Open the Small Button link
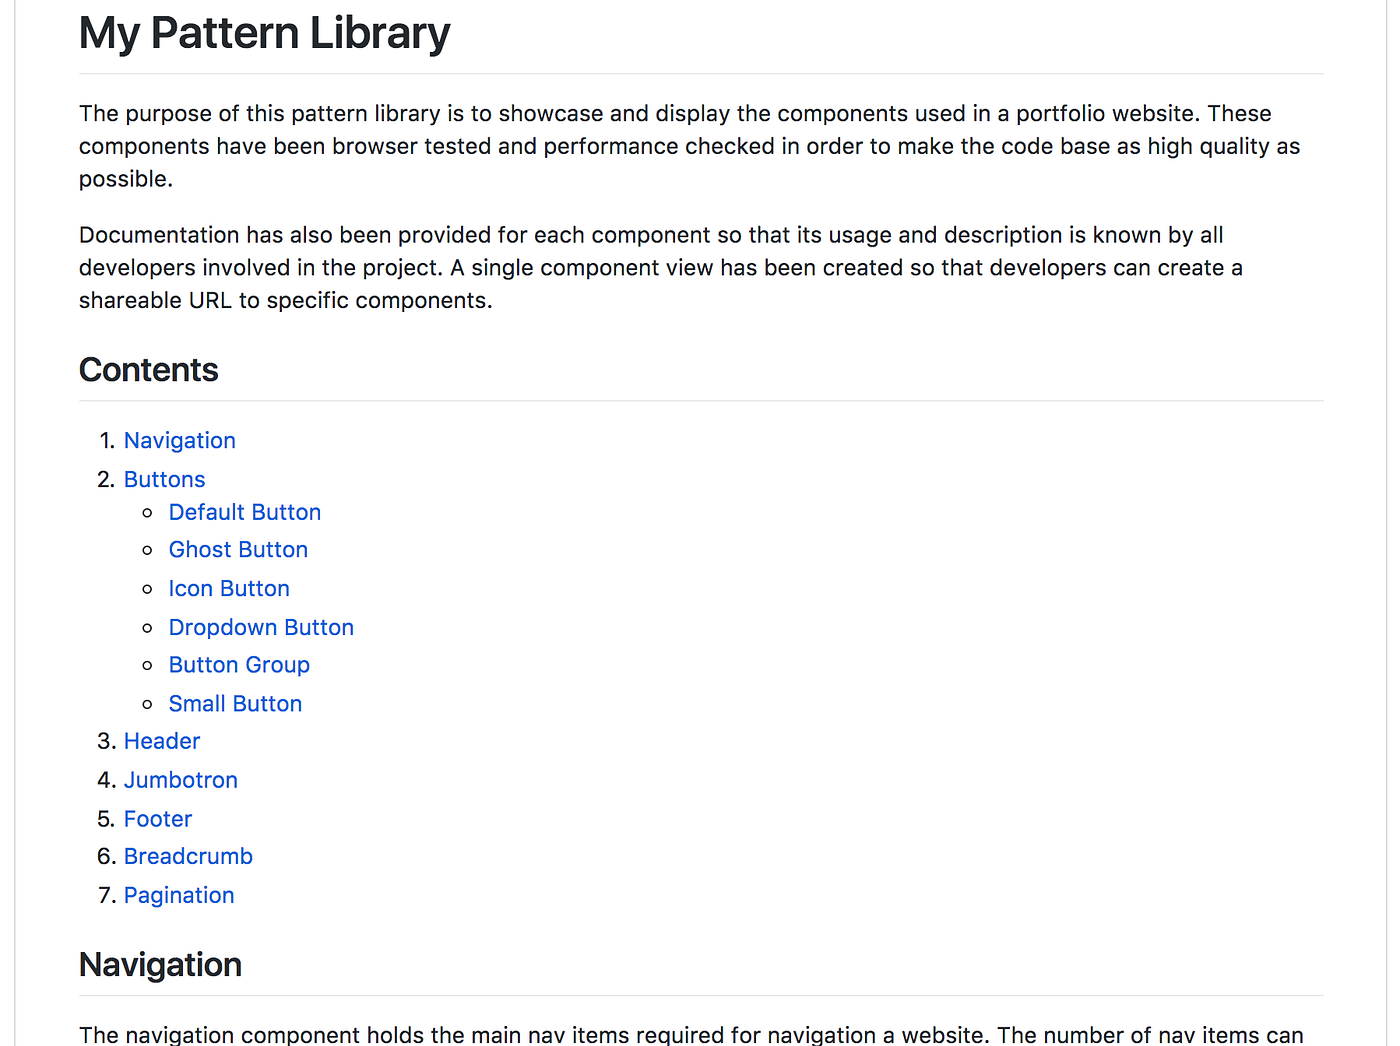Screen dimensions: 1400x1046 (235, 703)
